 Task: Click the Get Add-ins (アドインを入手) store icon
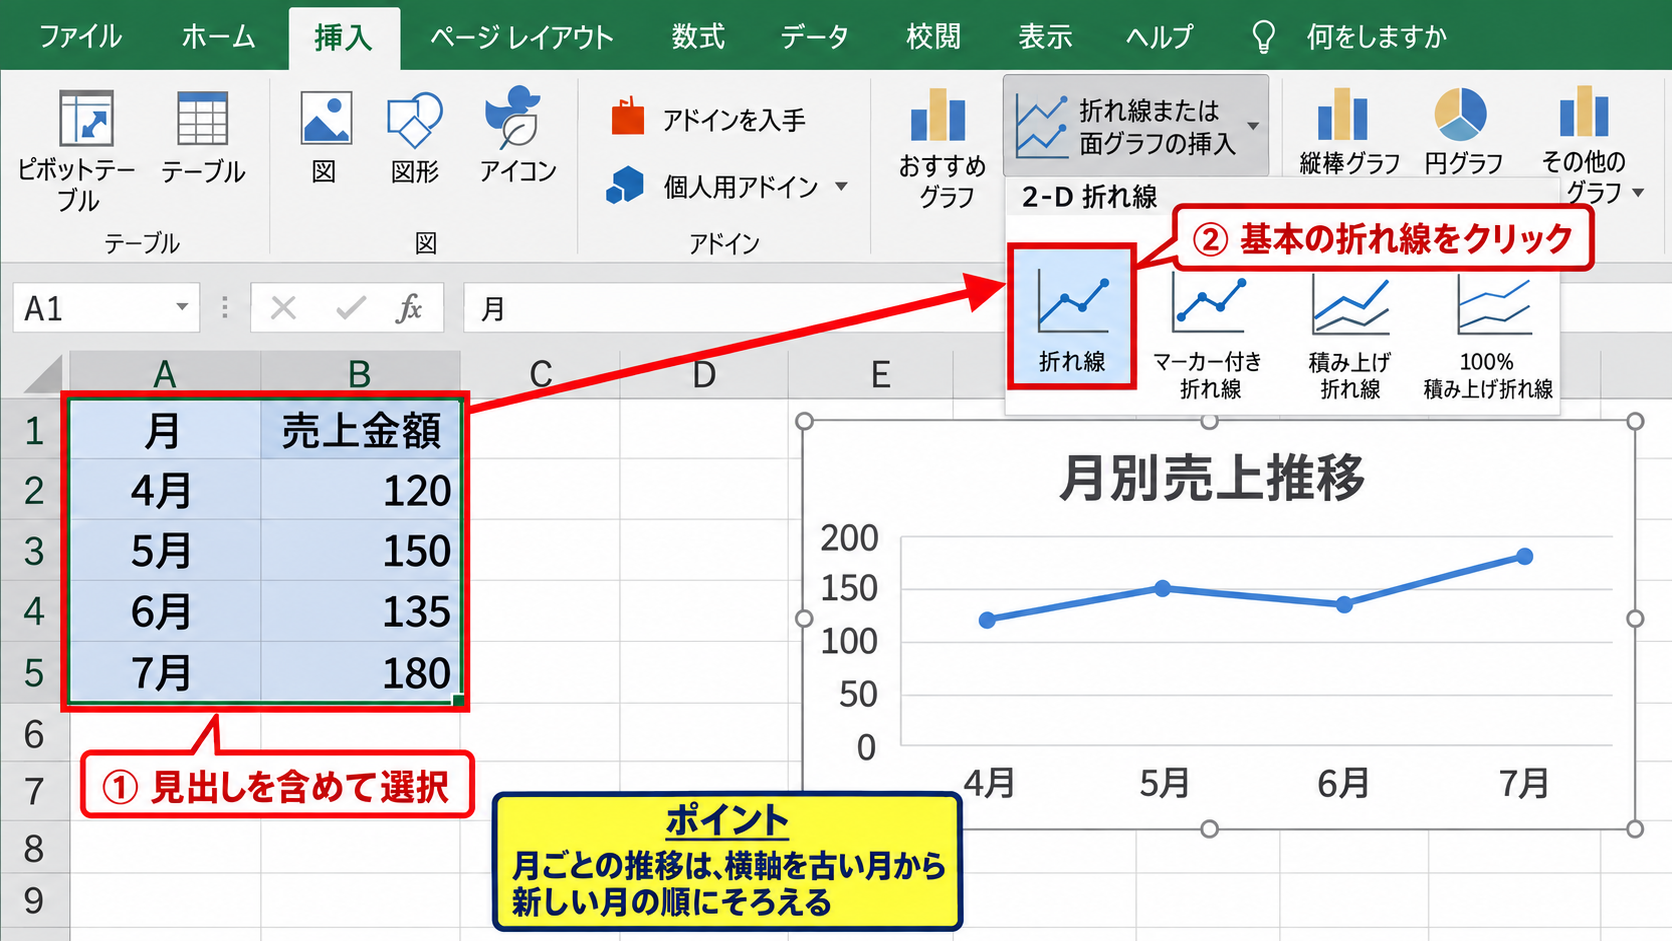(628, 117)
